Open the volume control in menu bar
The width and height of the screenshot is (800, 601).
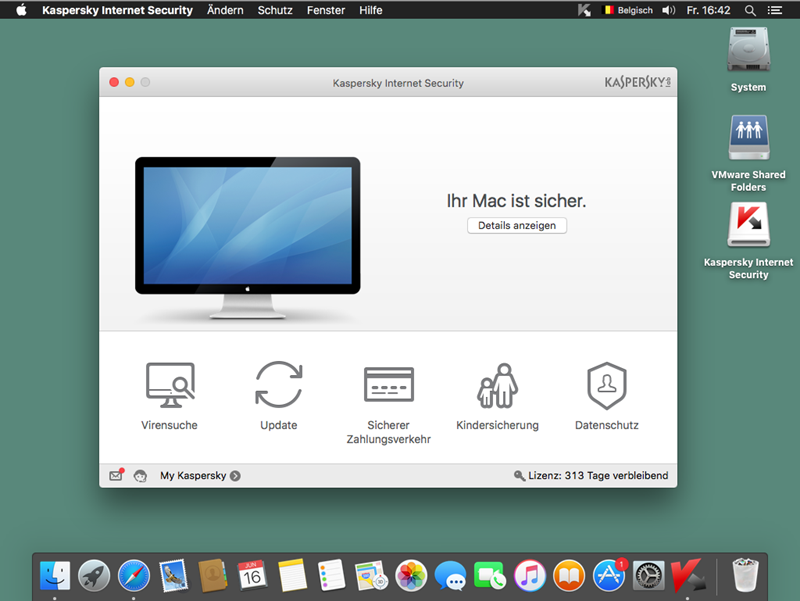click(668, 10)
